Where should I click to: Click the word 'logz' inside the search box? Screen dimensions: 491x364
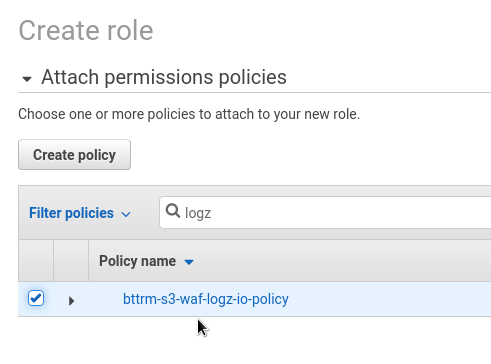coord(198,213)
